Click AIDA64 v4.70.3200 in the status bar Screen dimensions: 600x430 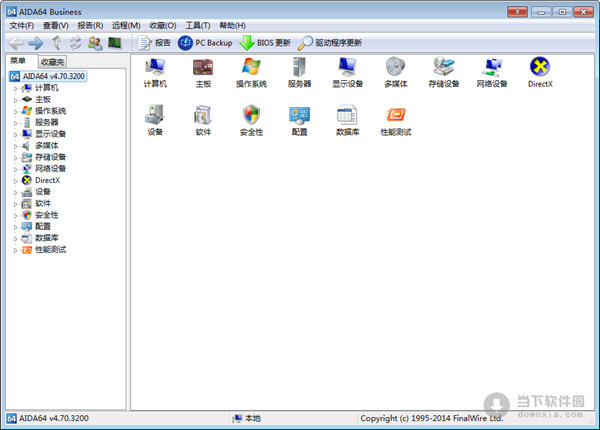49,418
